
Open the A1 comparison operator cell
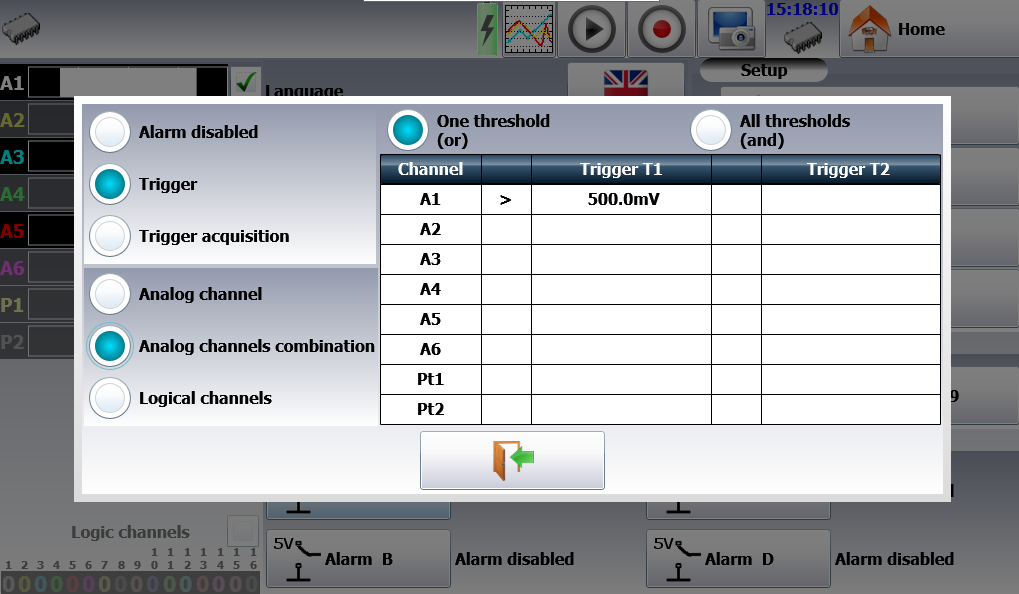pyautogui.click(x=506, y=200)
